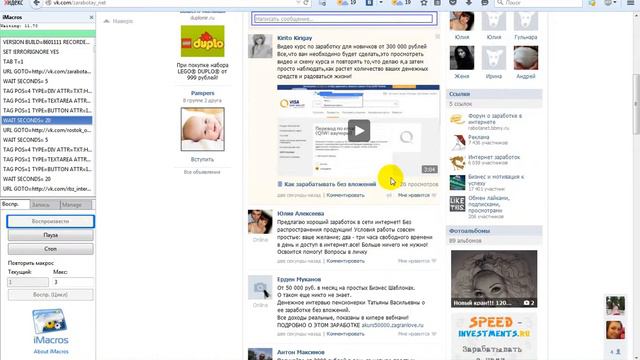
Task: Open the «Ссылки» section header
Action: (459, 94)
